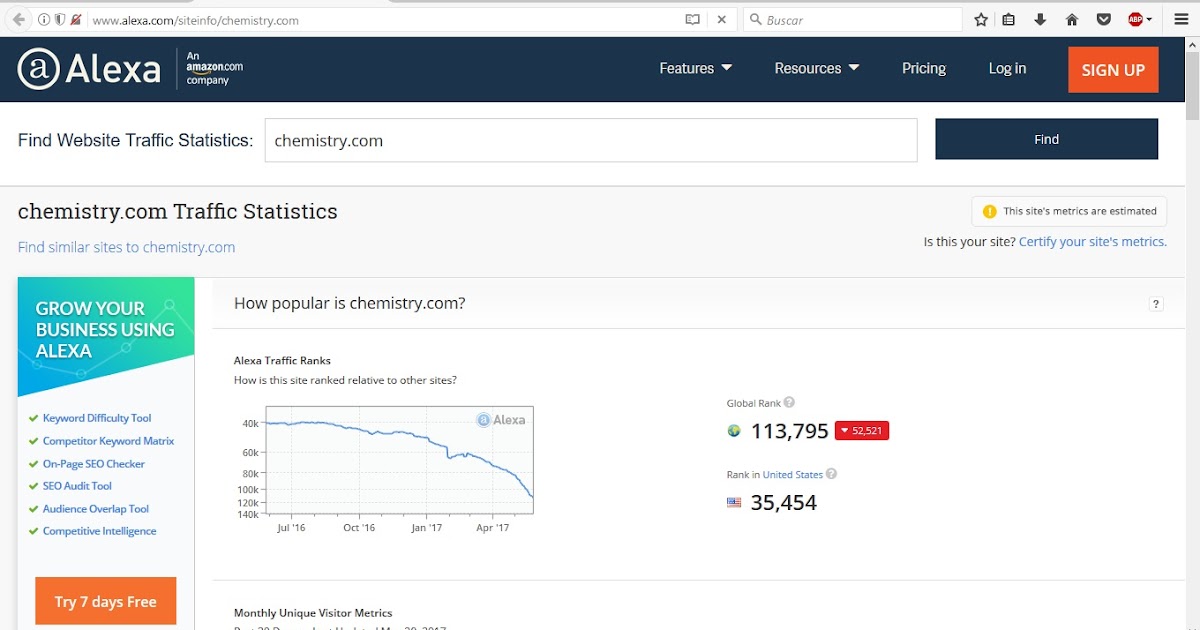
Task: Open the Pricing page
Action: [924, 68]
